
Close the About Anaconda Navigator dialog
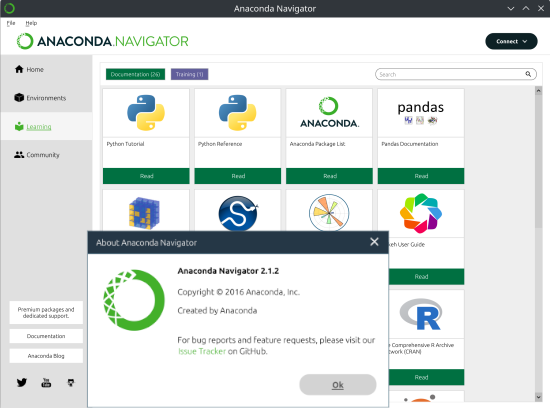pyautogui.click(x=374, y=242)
